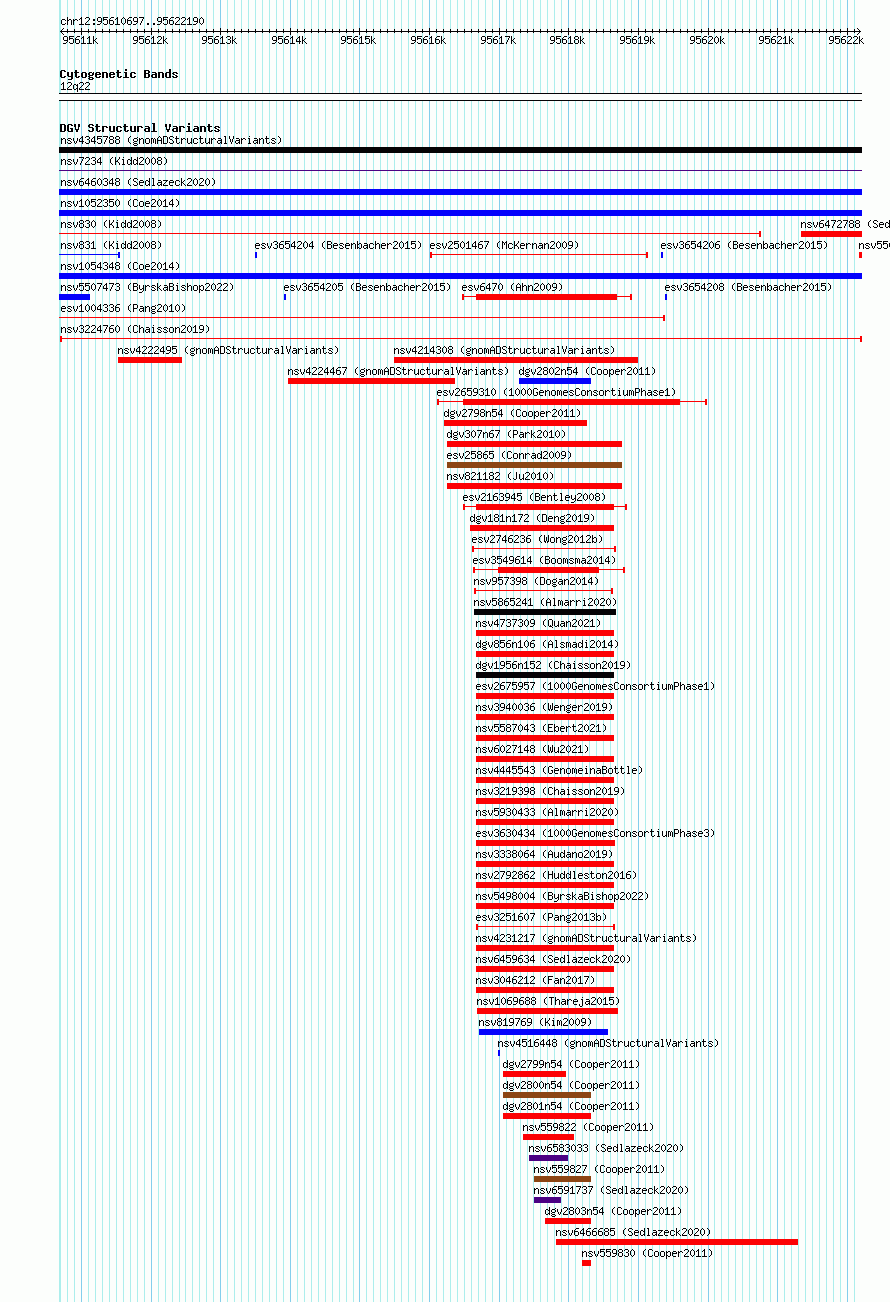Click the brown bar under esv25865
This screenshot has width=890, height=1302.
click(x=534, y=465)
